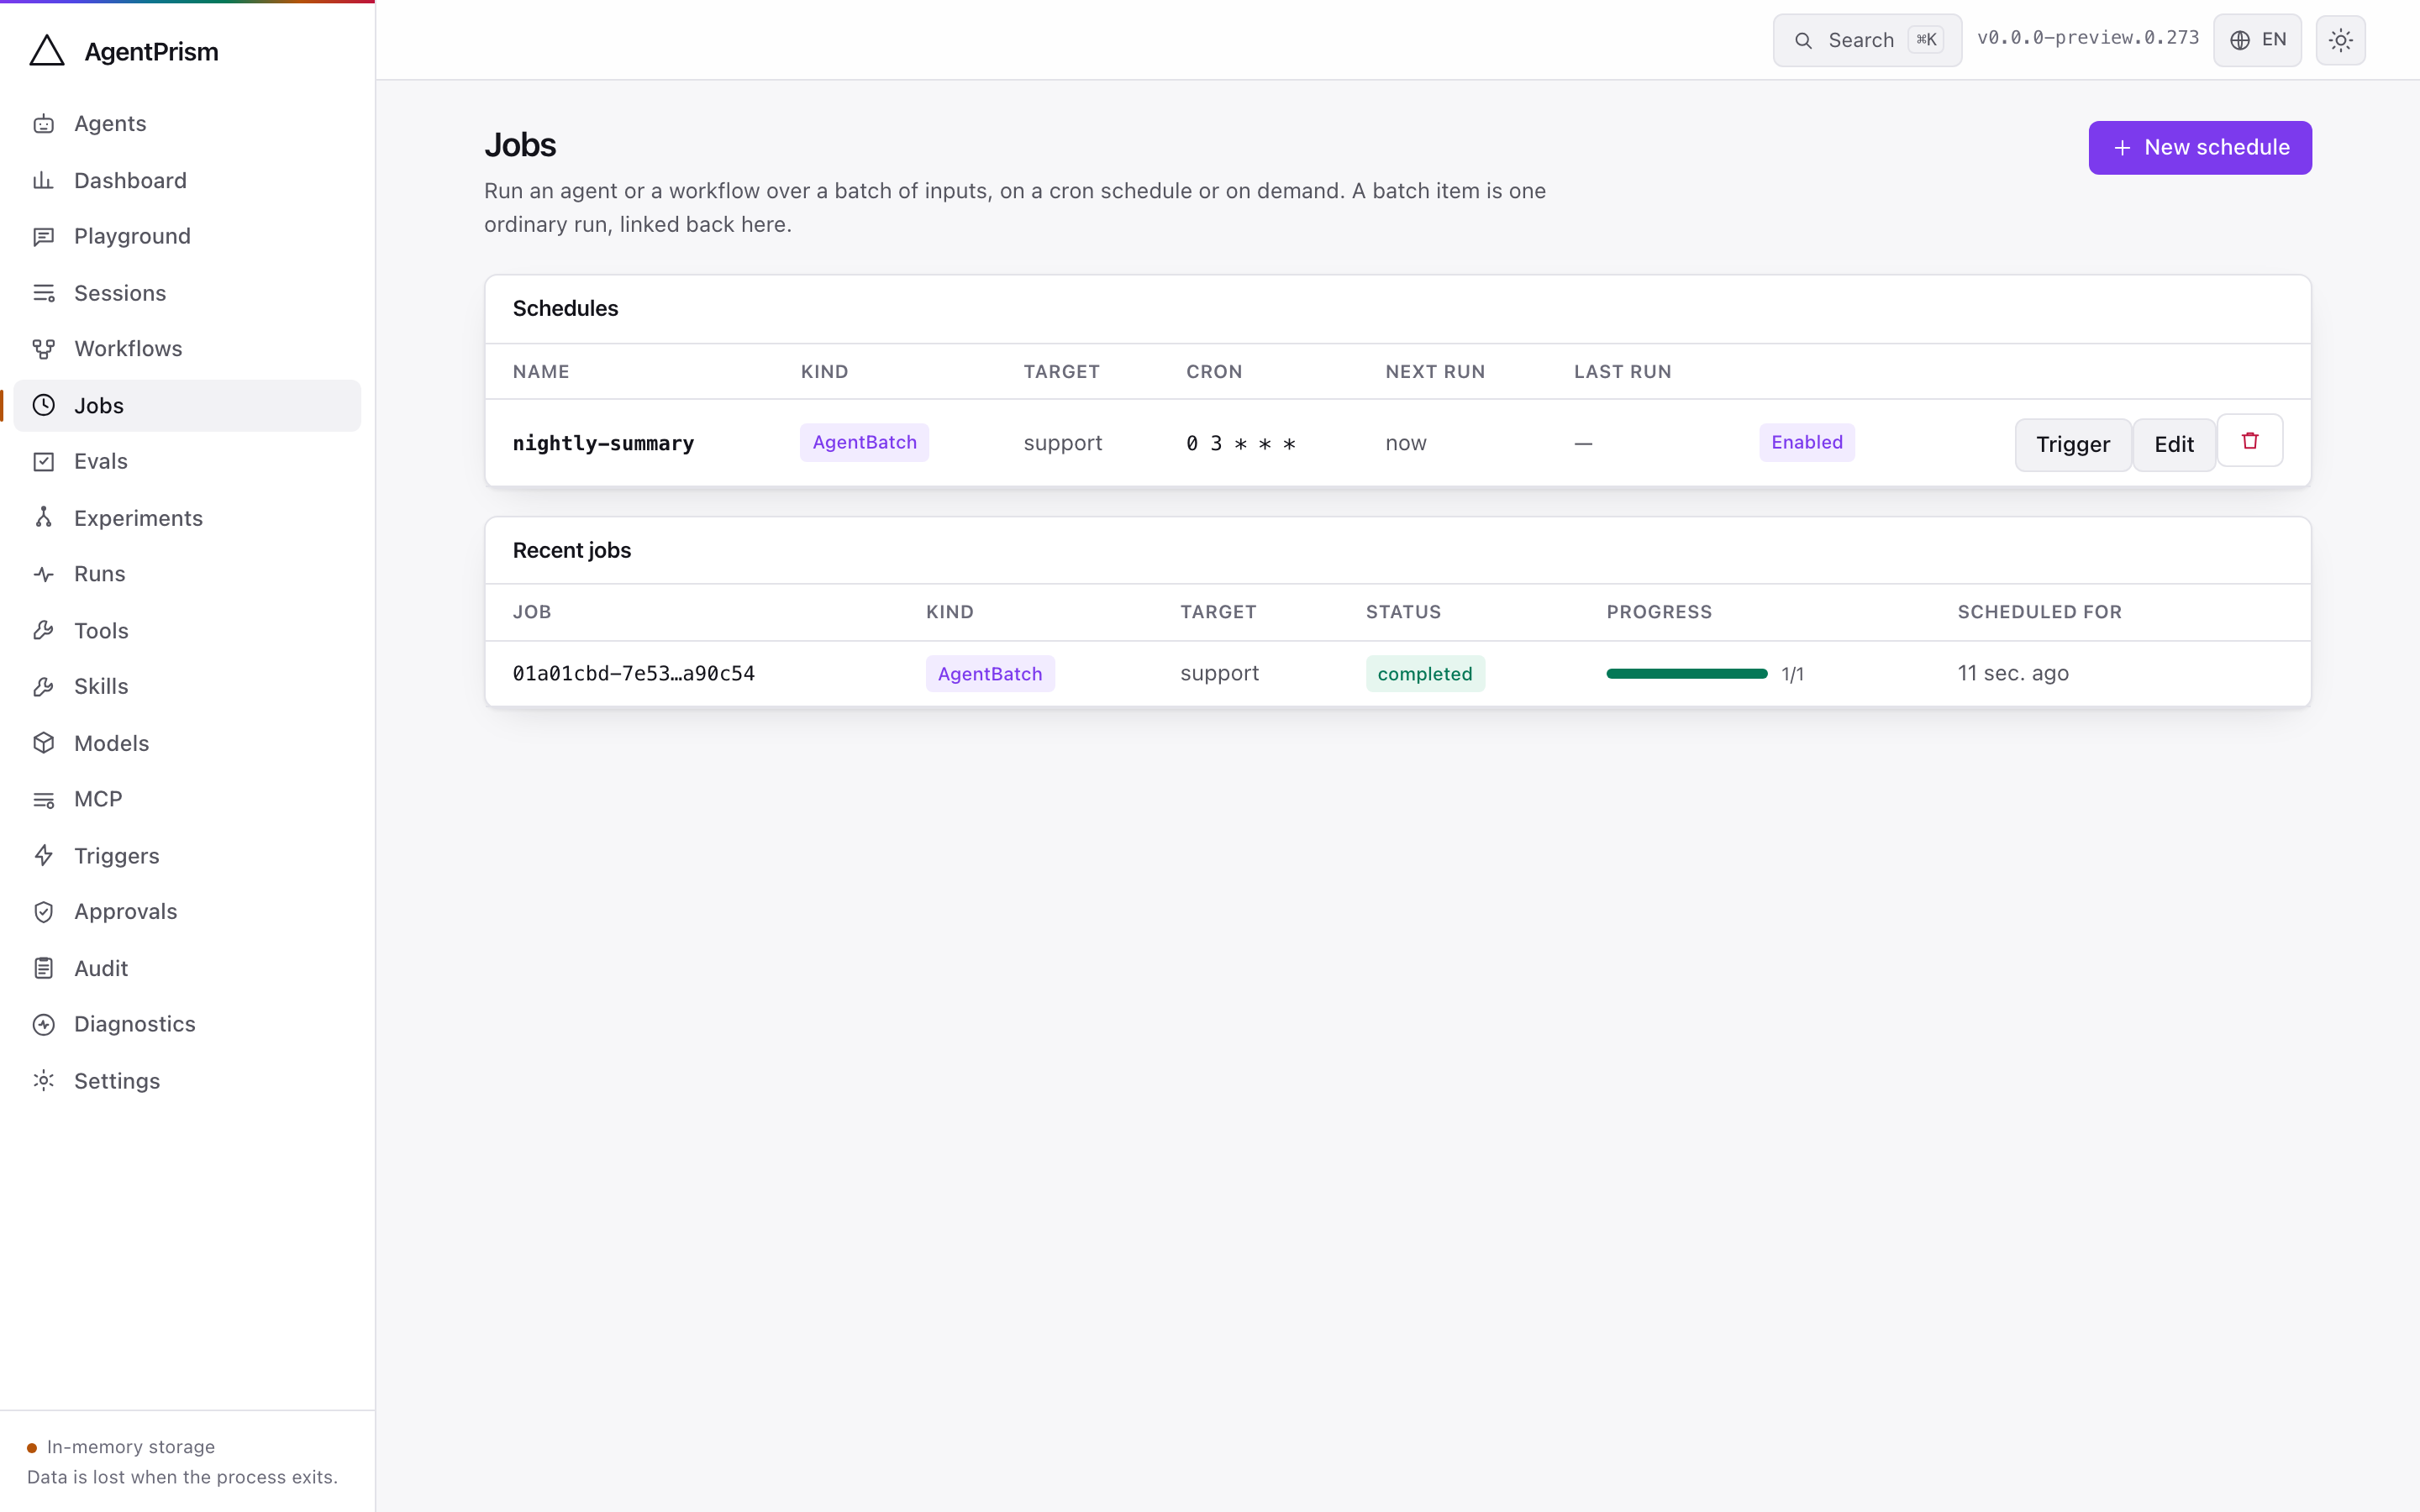The image size is (2420, 1512).
Task: Click the Dashboard bar chart icon
Action: (x=43, y=180)
